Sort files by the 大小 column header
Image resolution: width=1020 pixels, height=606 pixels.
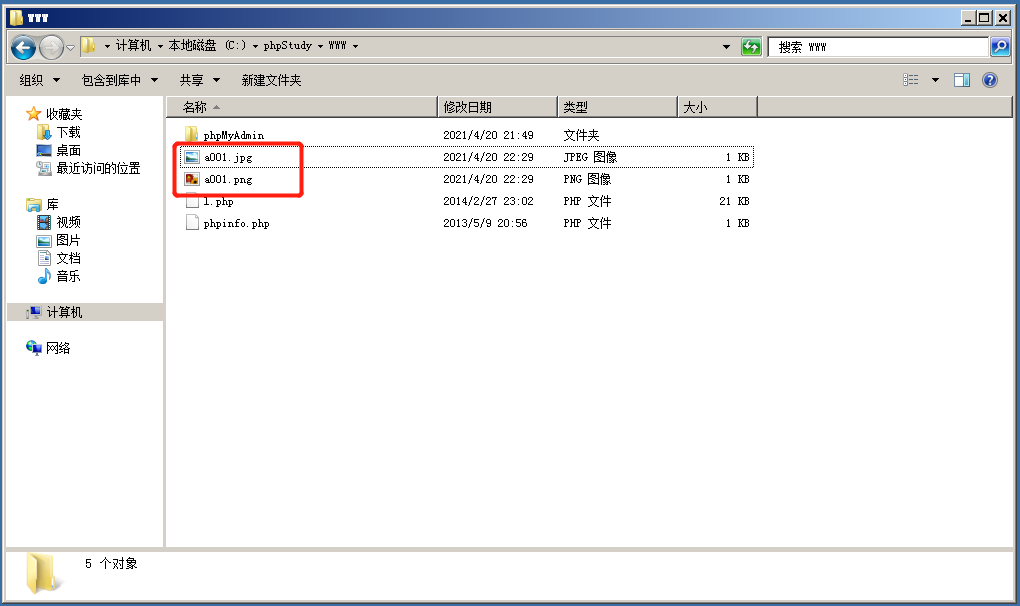click(718, 107)
